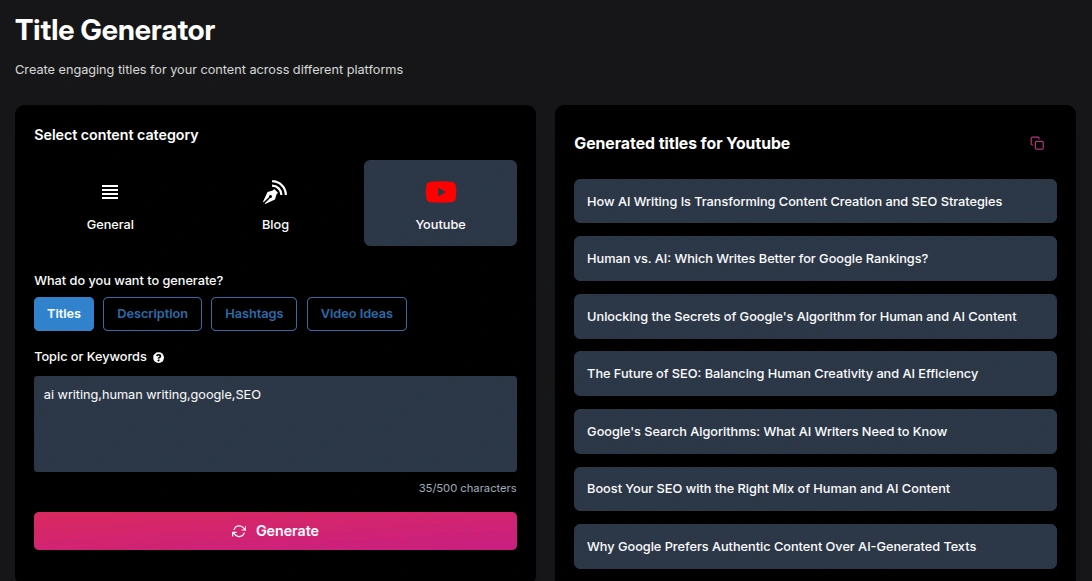Click the Generate button
The height and width of the screenshot is (581, 1092).
275,531
